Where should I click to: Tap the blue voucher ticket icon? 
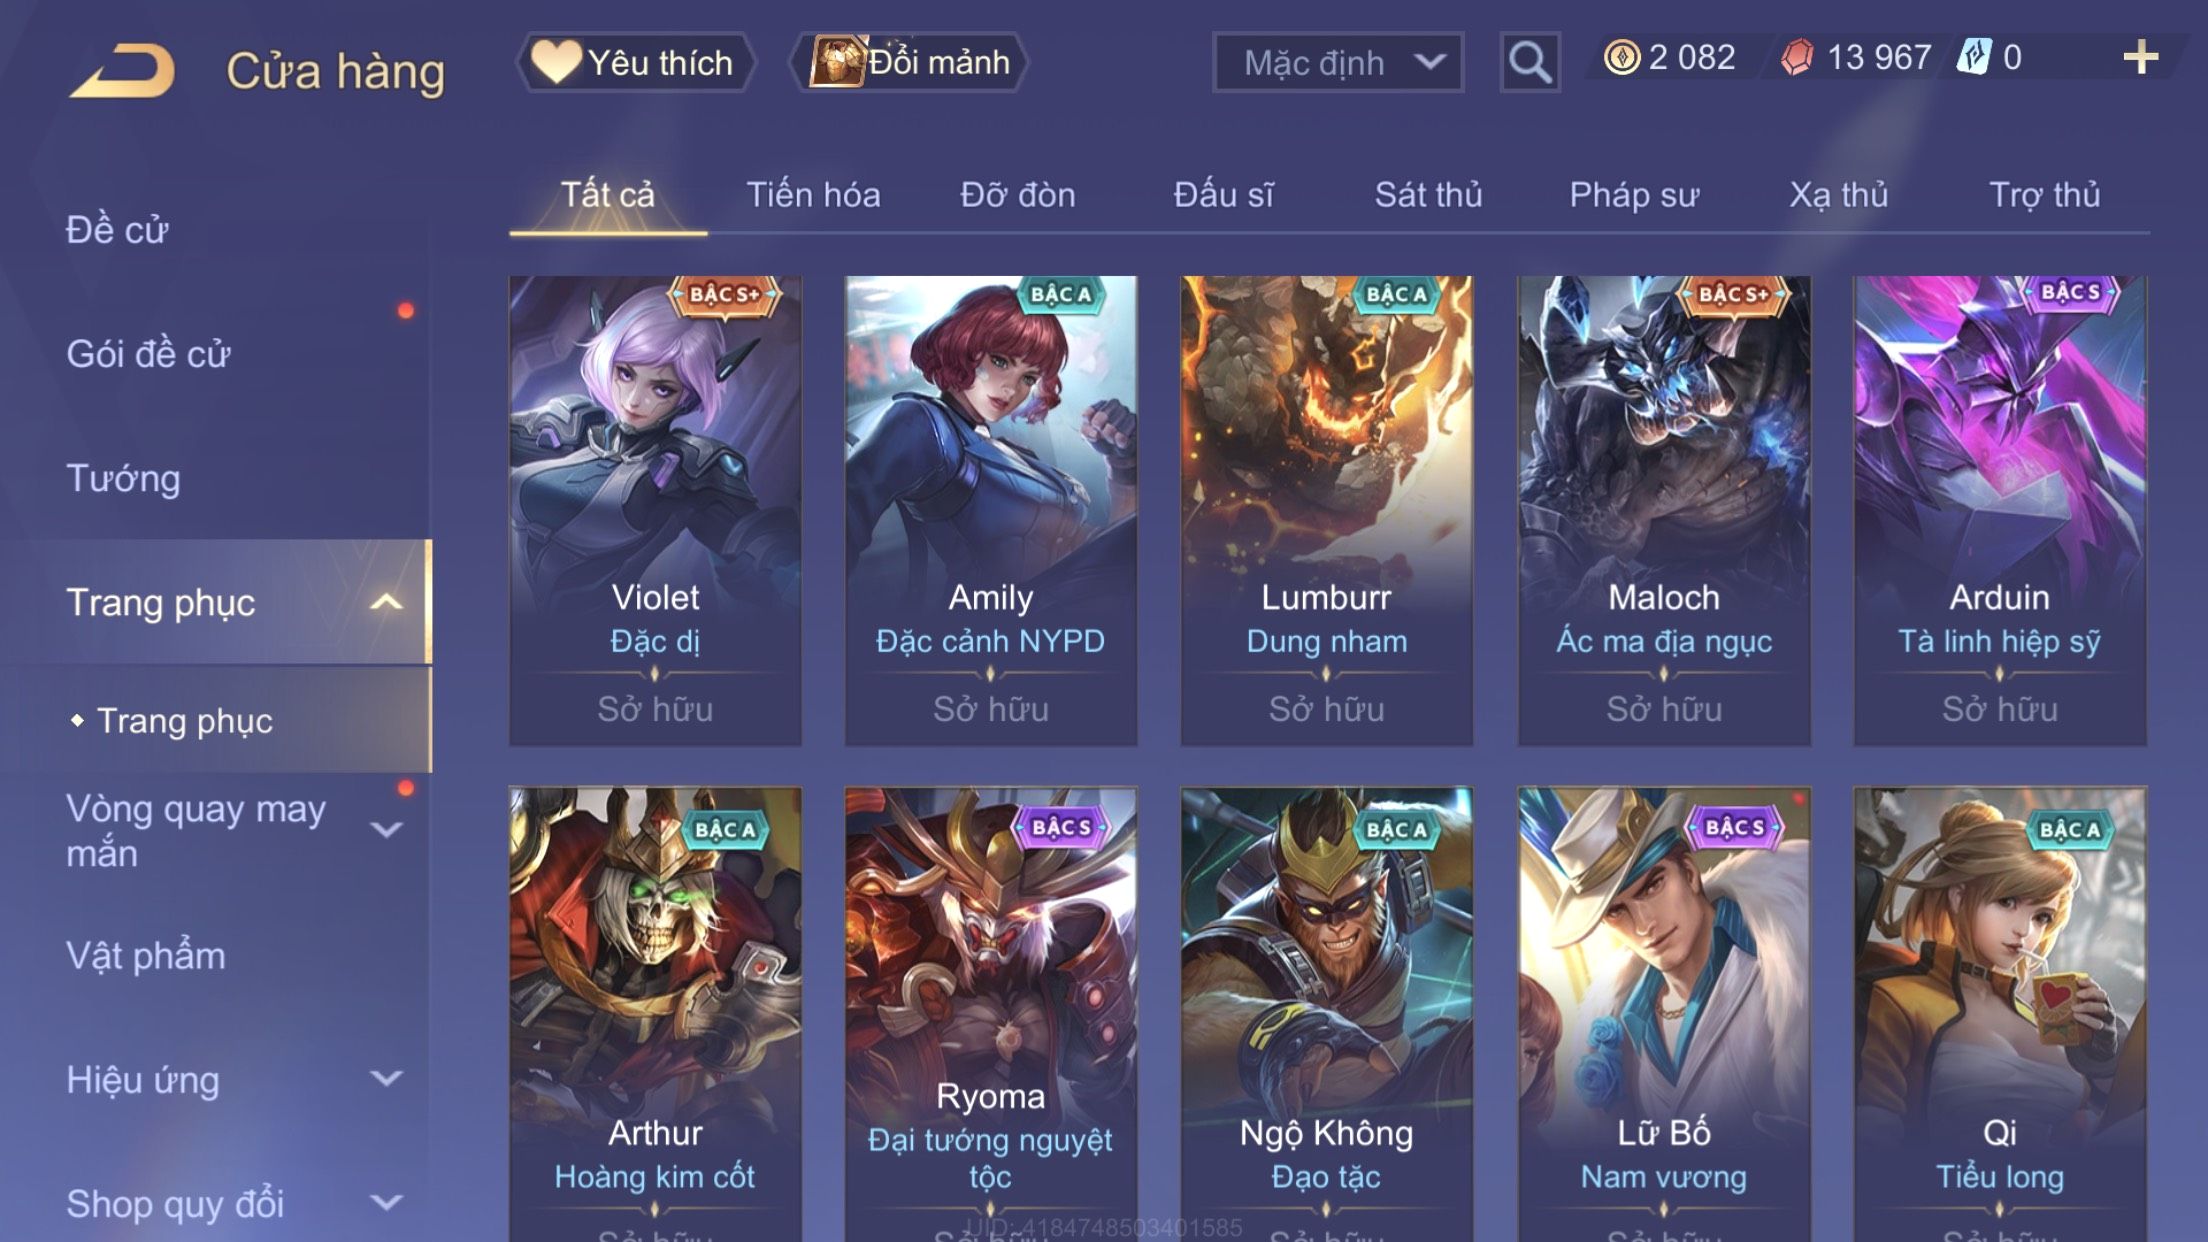pyautogui.click(x=1974, y=57)
